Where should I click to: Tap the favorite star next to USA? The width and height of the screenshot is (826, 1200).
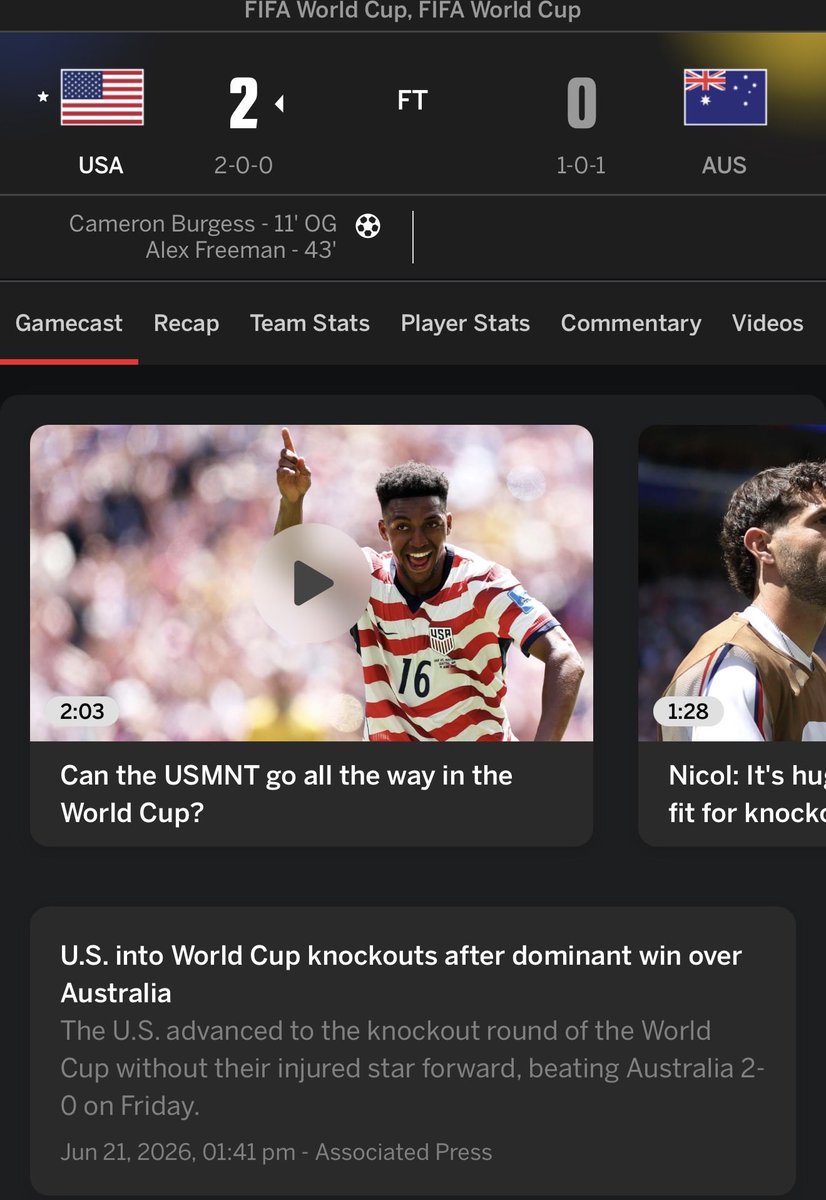tap(42, 98)
